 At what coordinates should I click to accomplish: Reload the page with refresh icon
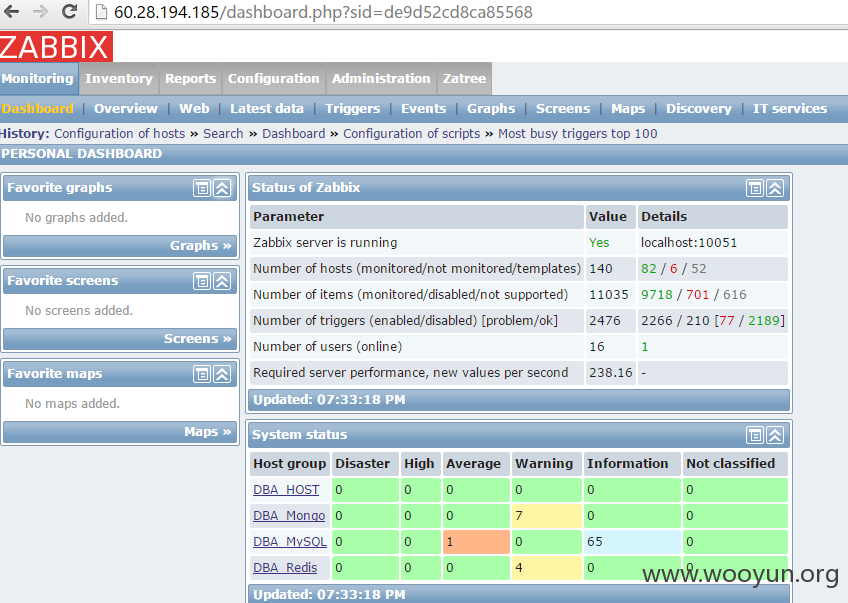coord(69,11)
